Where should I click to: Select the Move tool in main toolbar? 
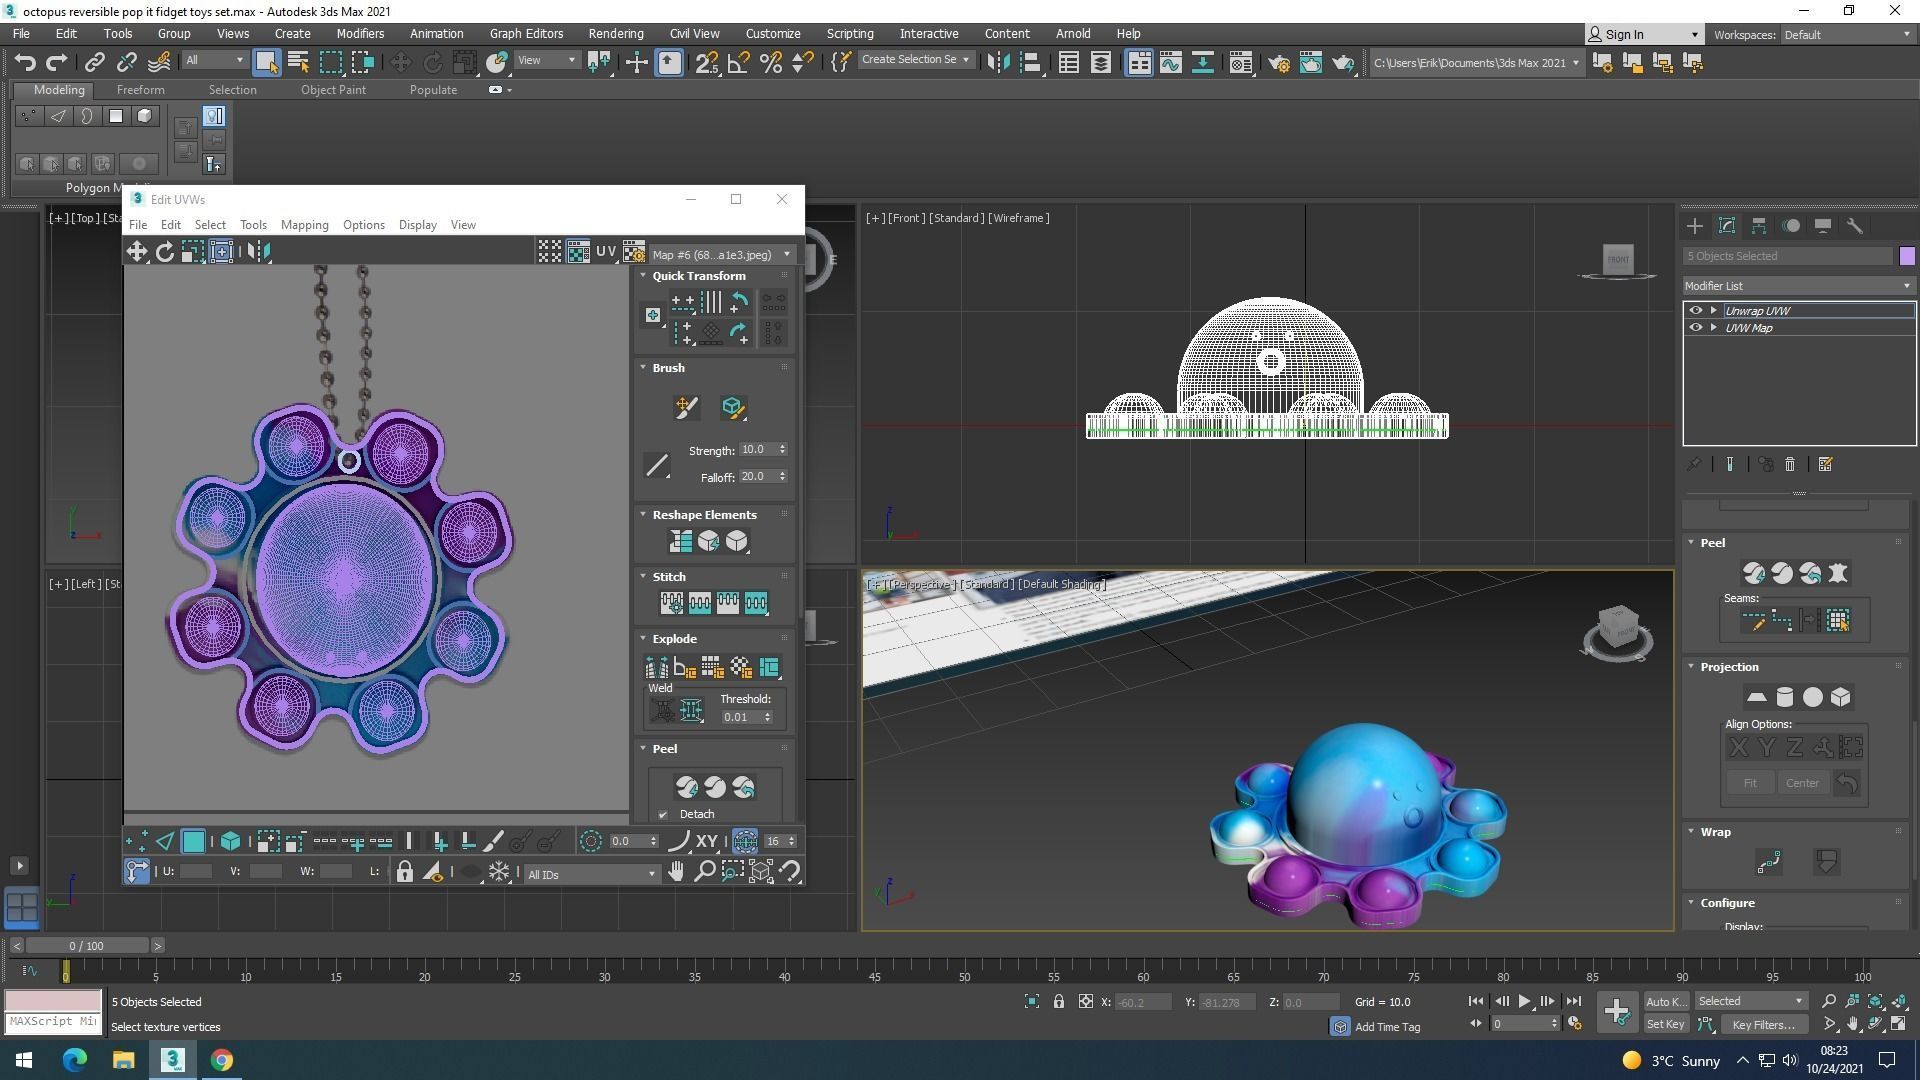[400, 63]
